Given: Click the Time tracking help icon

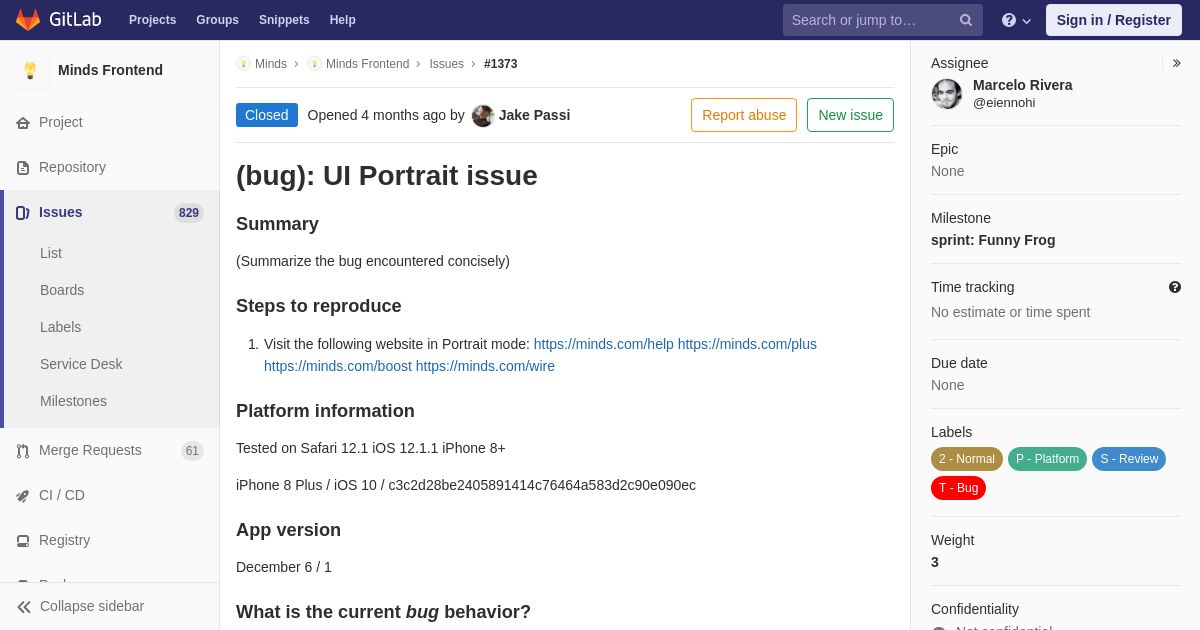Looking at the screenshot, I should 1175,287.
